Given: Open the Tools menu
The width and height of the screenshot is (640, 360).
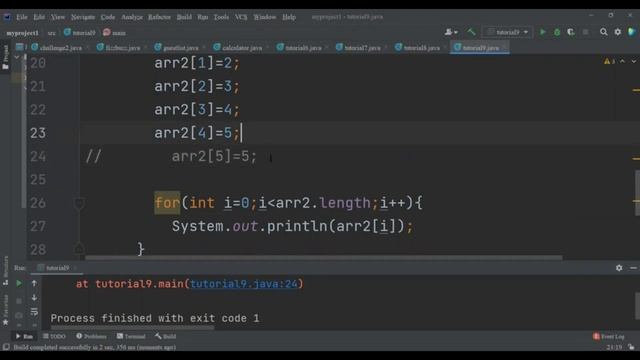Looking at the screenshot, I should click(x=221, y=17).
